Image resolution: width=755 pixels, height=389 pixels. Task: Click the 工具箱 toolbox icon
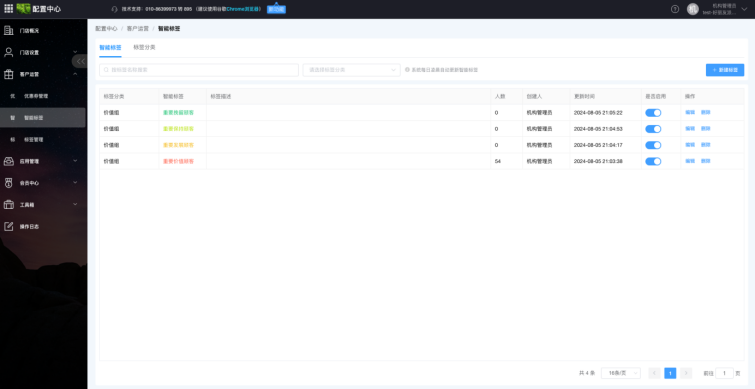[9, 205]
